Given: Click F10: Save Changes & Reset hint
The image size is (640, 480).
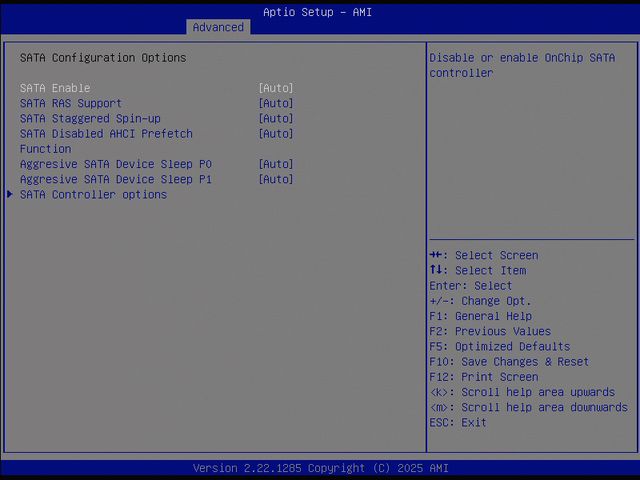Looking at the screenshot, I should click(x=509, y=362).
